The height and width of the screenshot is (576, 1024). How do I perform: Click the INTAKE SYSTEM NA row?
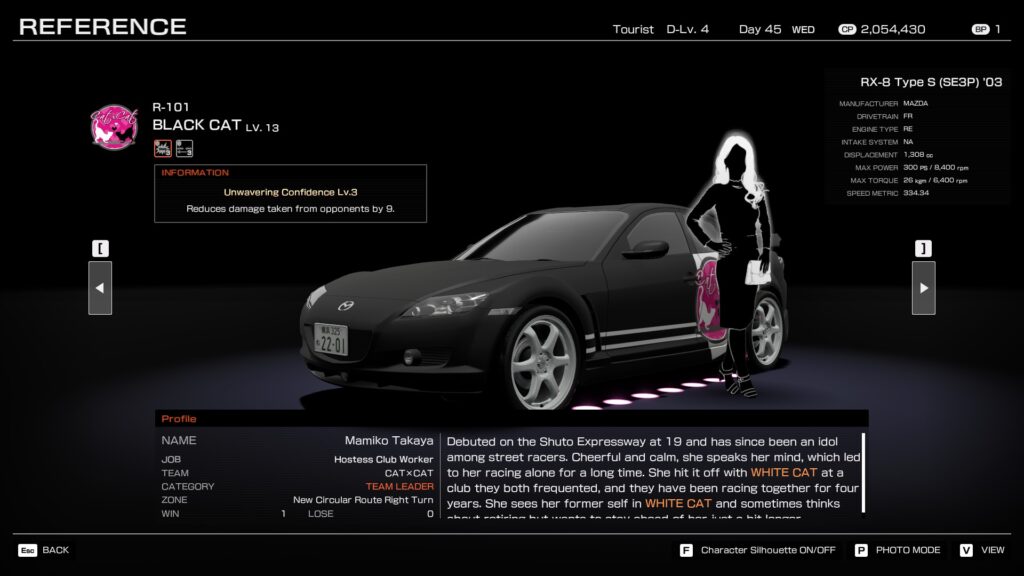tap(877, 142)
